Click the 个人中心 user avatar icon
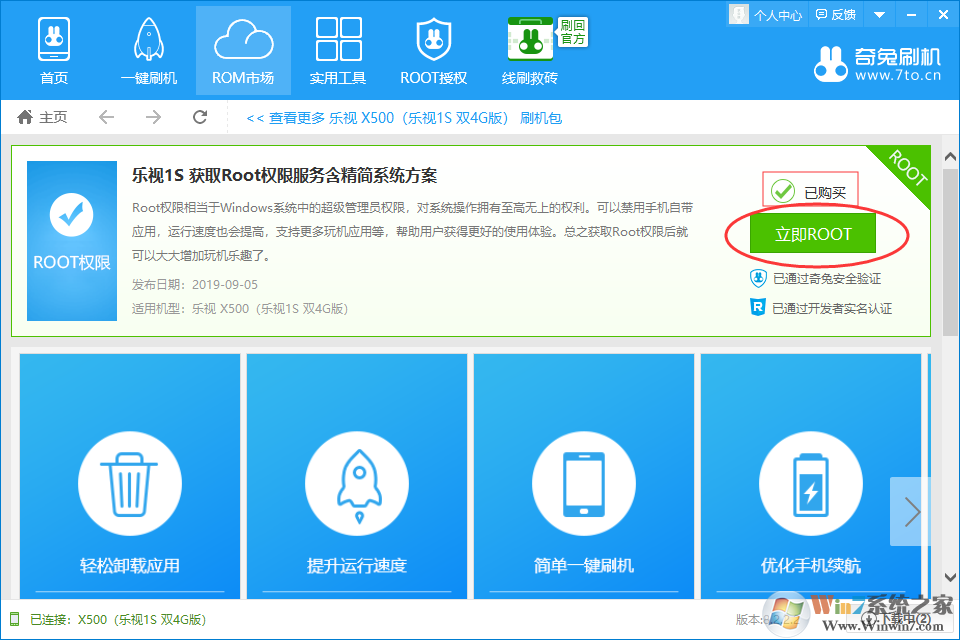This screenshot has height=640, width=960. point(739,14)
